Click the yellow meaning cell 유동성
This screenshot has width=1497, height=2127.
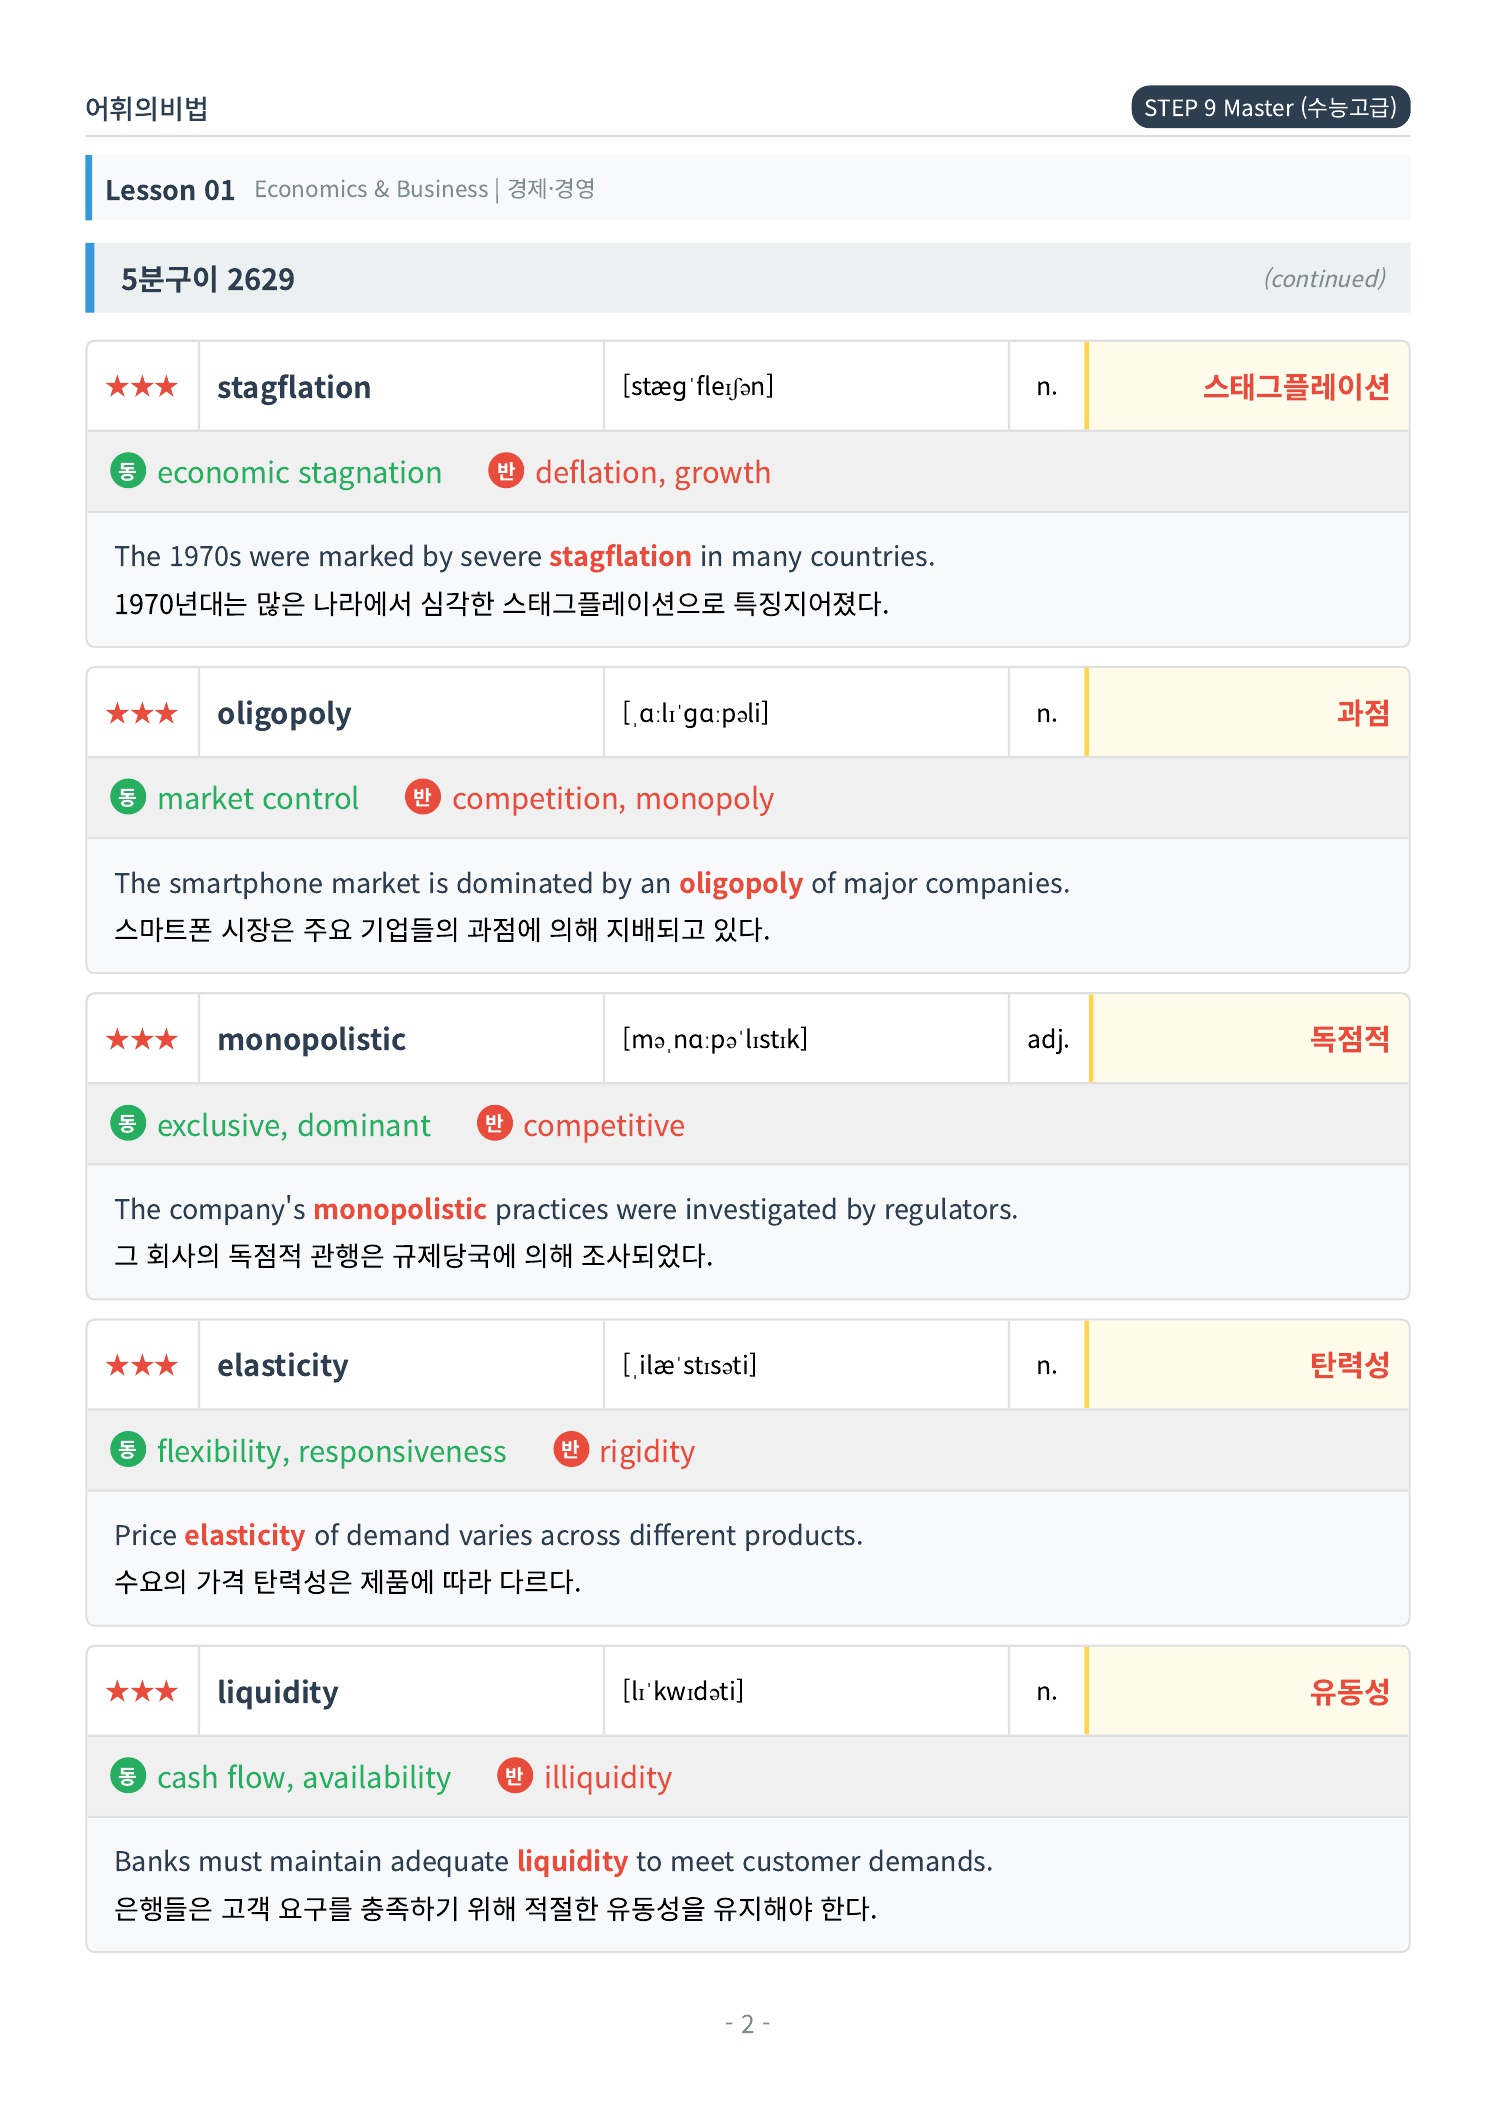pos(1248,1691)
